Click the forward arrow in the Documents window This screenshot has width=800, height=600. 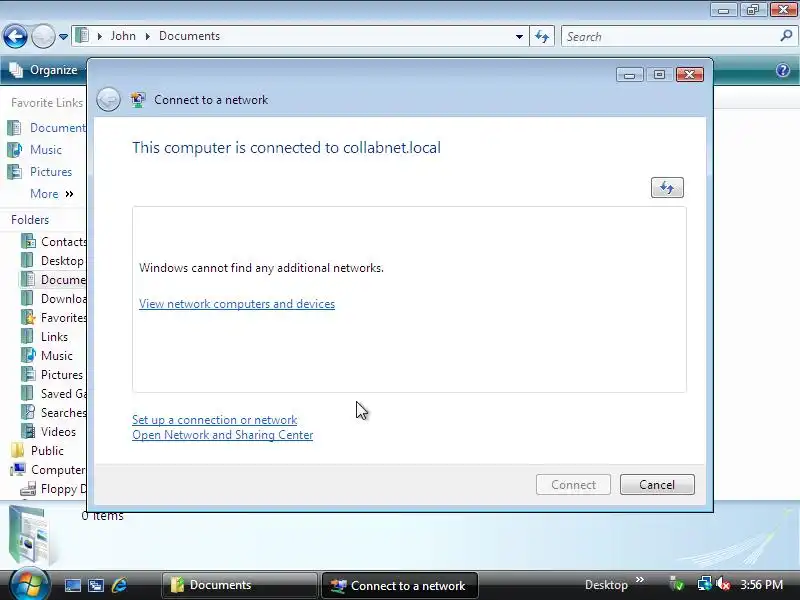(43, 37)
